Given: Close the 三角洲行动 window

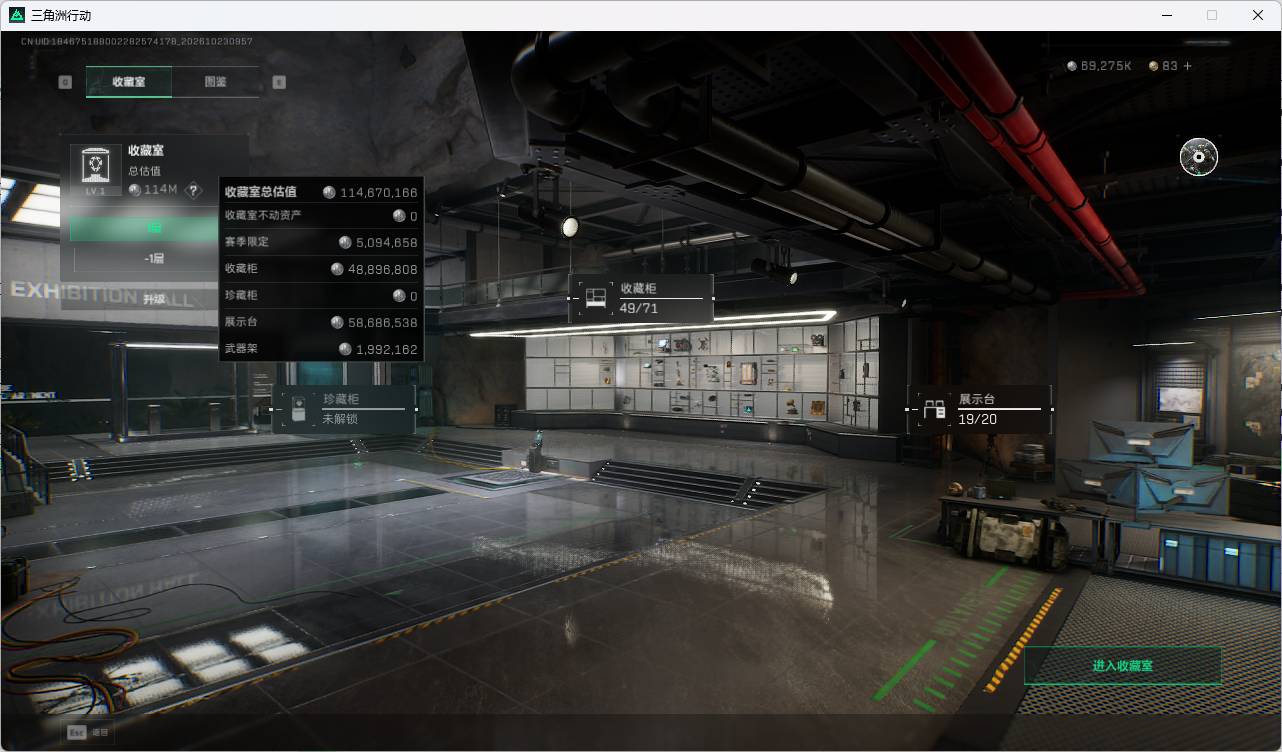Looking at the screenshot, I should (1258, 15).
